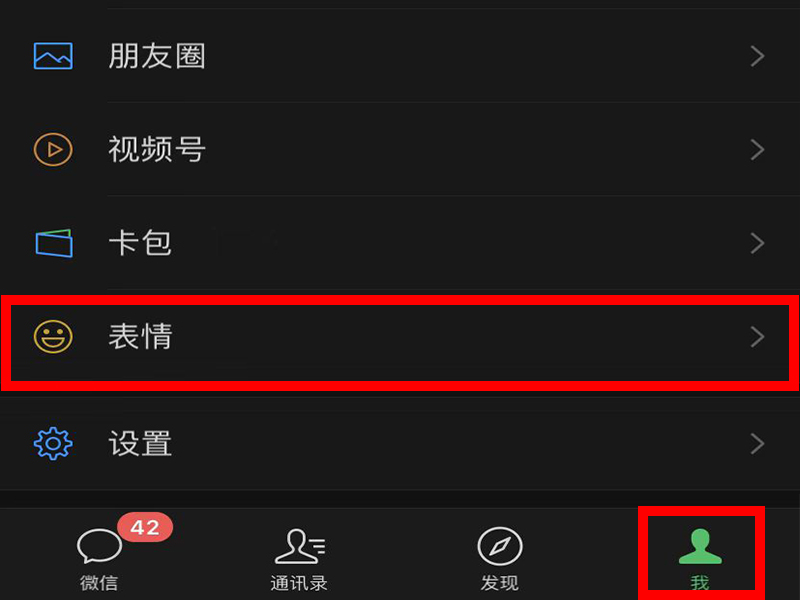Tap the Moments (朋友圈) picture icon
Image resolution: width=800 pixels, height=600 pixels.
pos(53,56)
